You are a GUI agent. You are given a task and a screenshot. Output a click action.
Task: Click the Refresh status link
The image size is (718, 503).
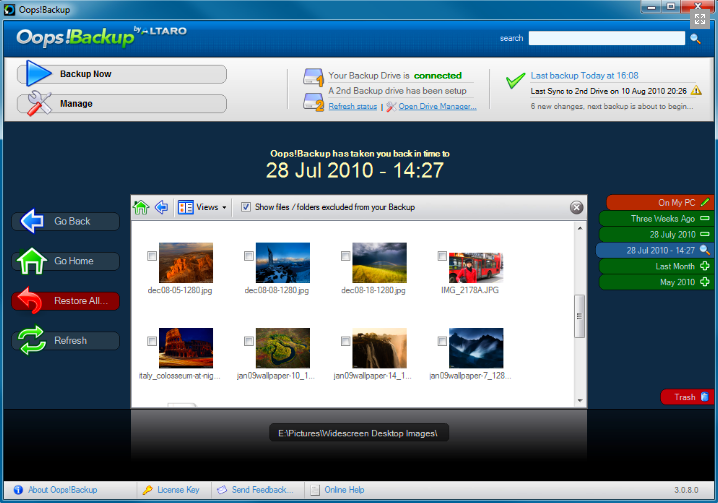coord(352,106)
